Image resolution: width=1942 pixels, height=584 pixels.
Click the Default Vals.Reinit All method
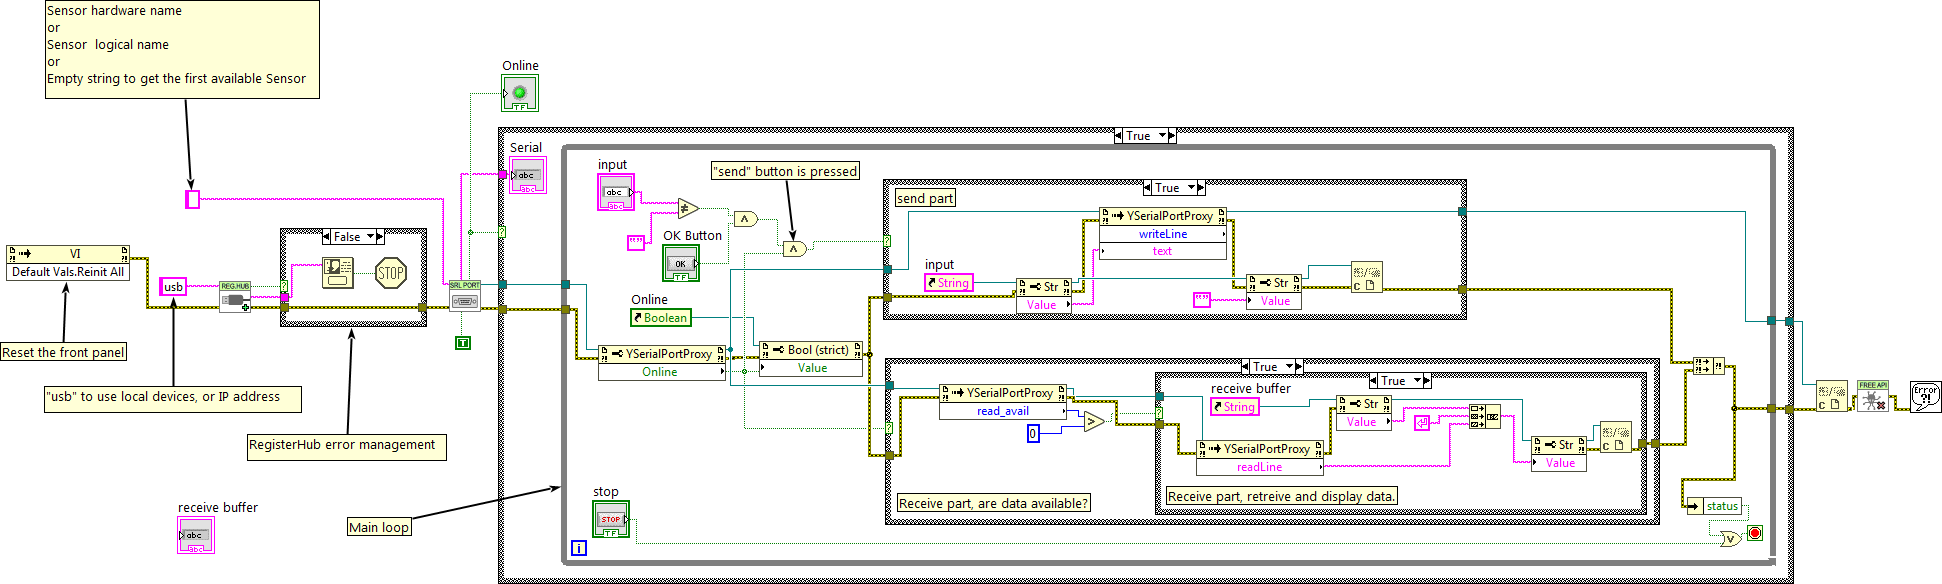click(x=68, y=272)
